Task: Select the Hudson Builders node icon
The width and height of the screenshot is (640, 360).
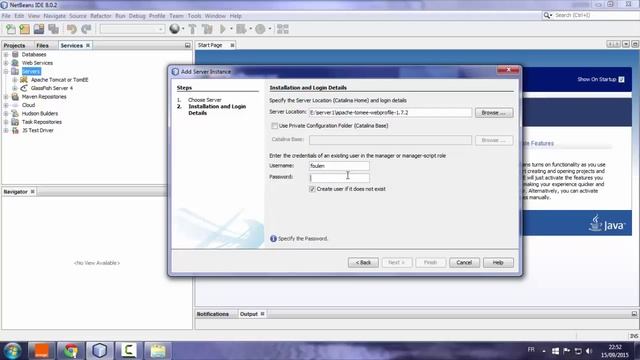Action: point(15,113)
